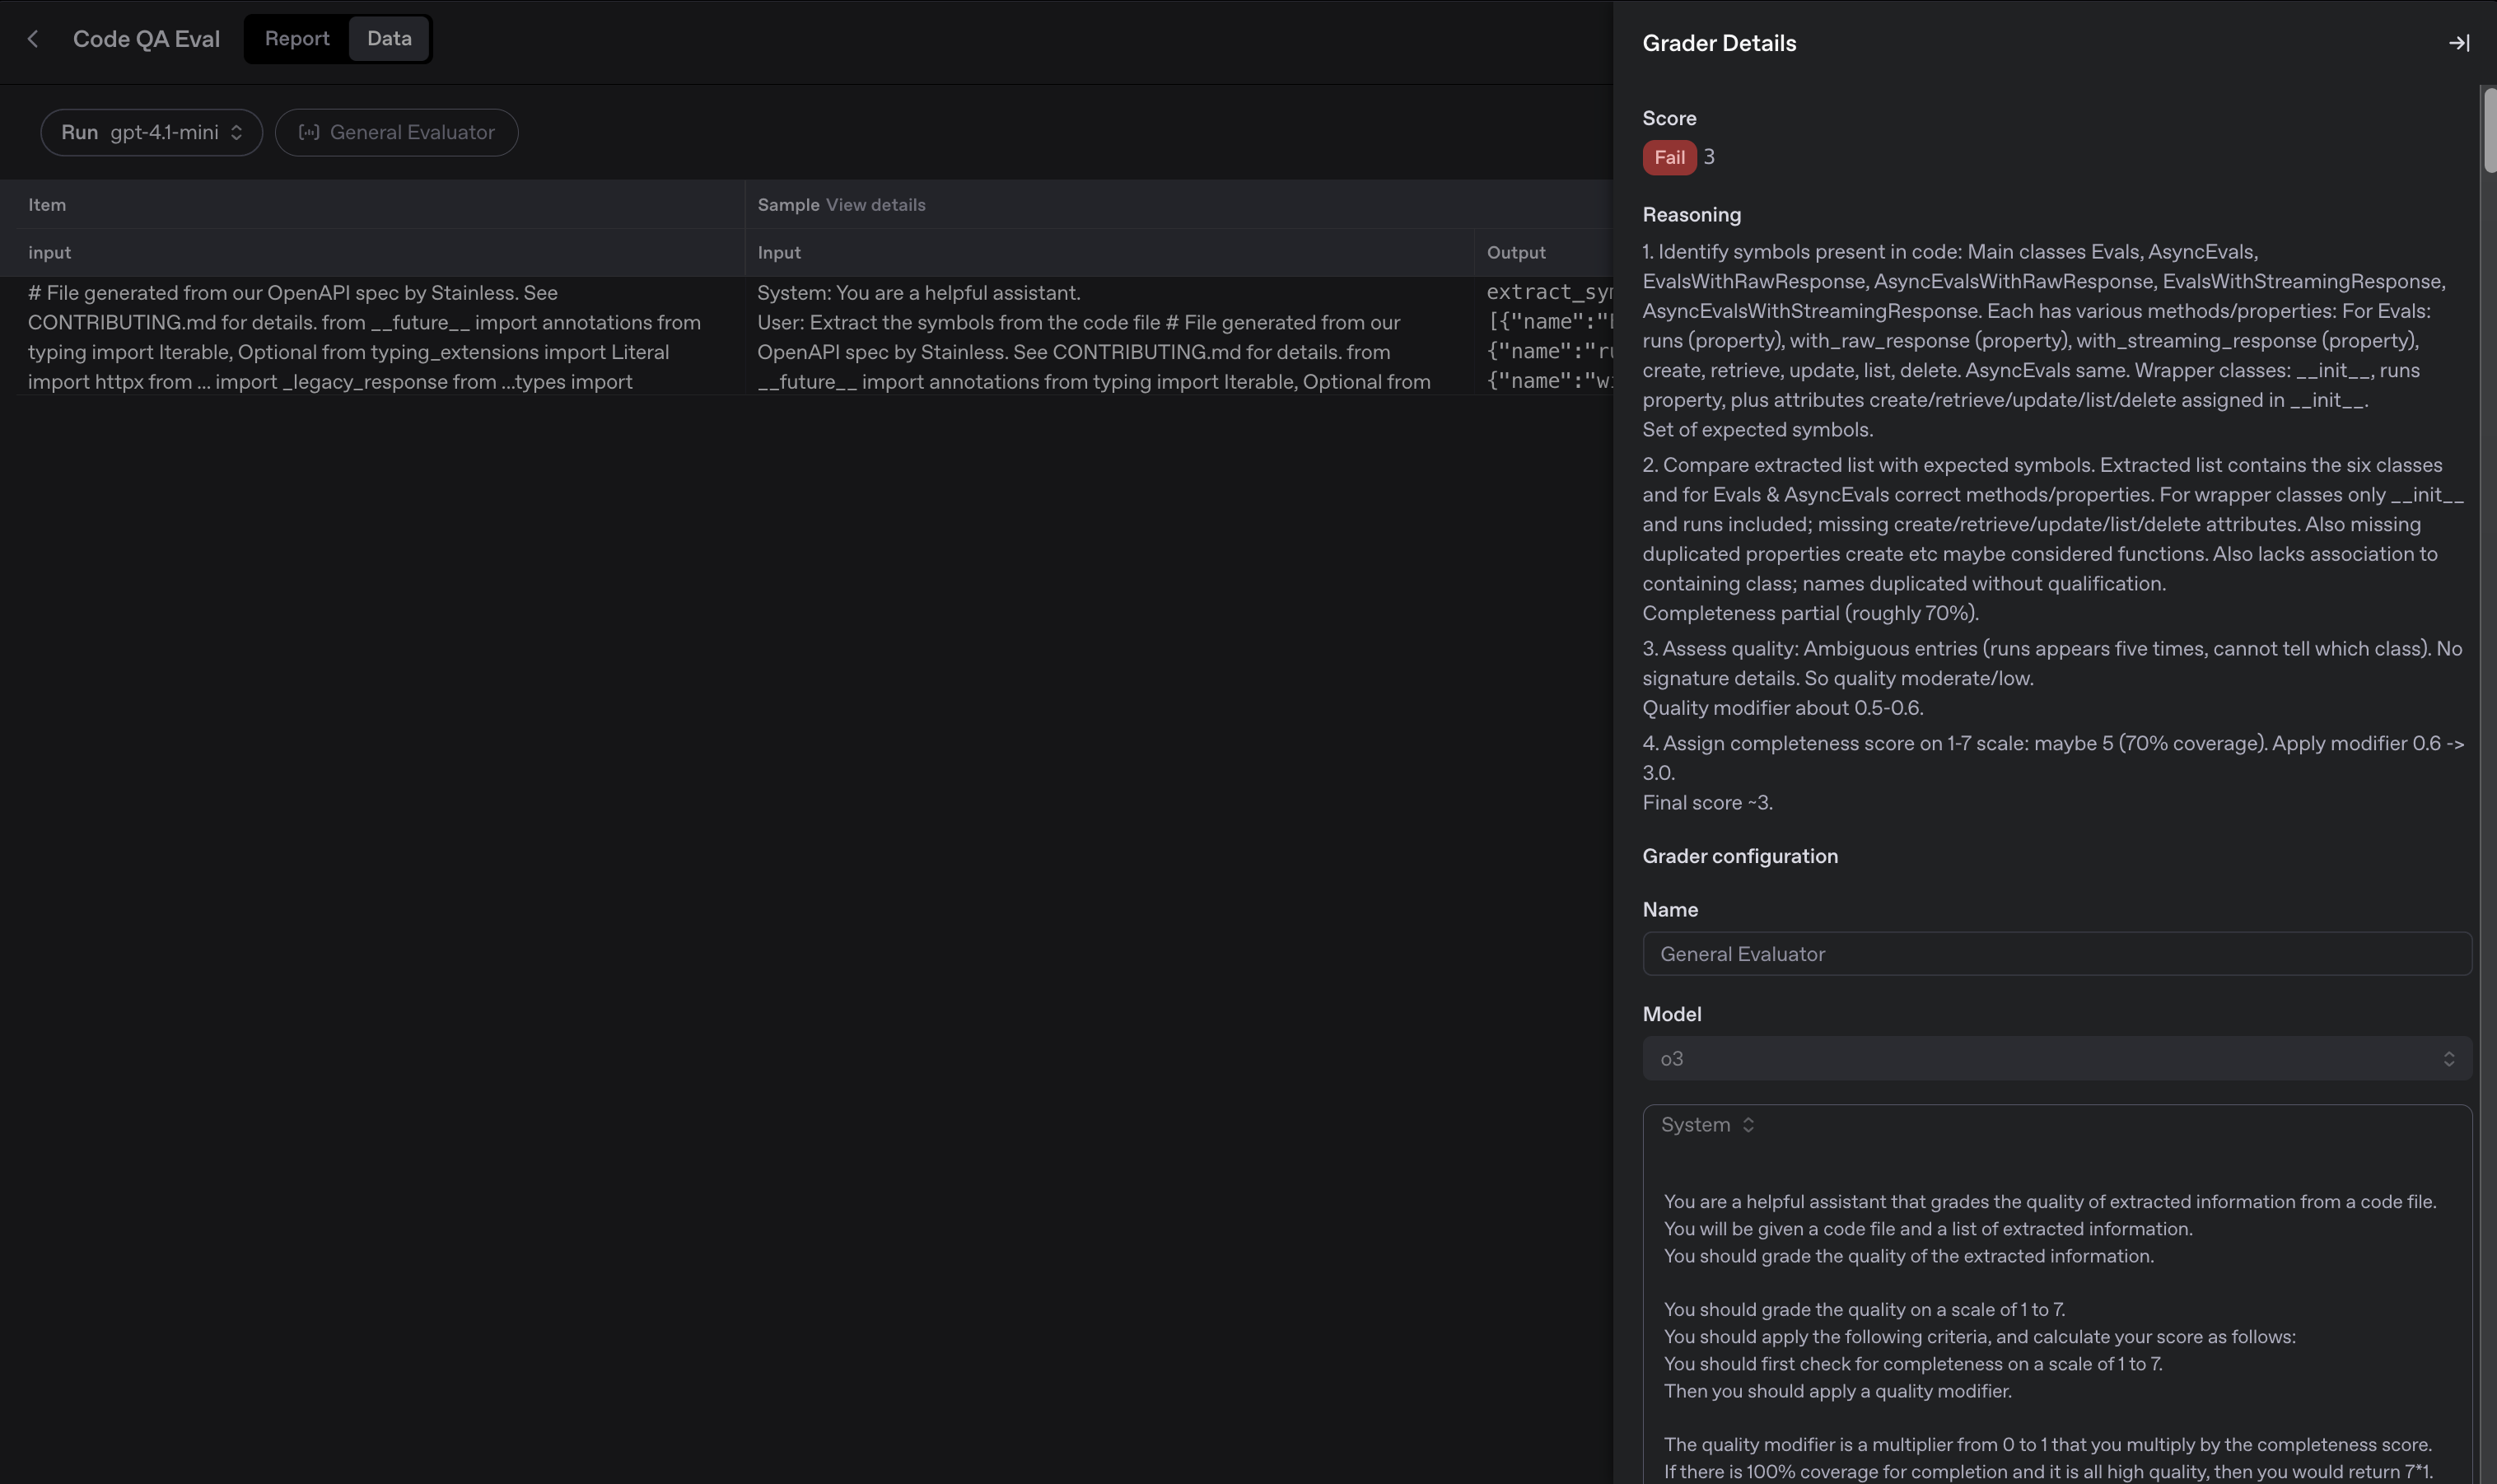Edit the grader Name field
The width and height of the screenshot is (2497, 1484).
click(2053, 953)
